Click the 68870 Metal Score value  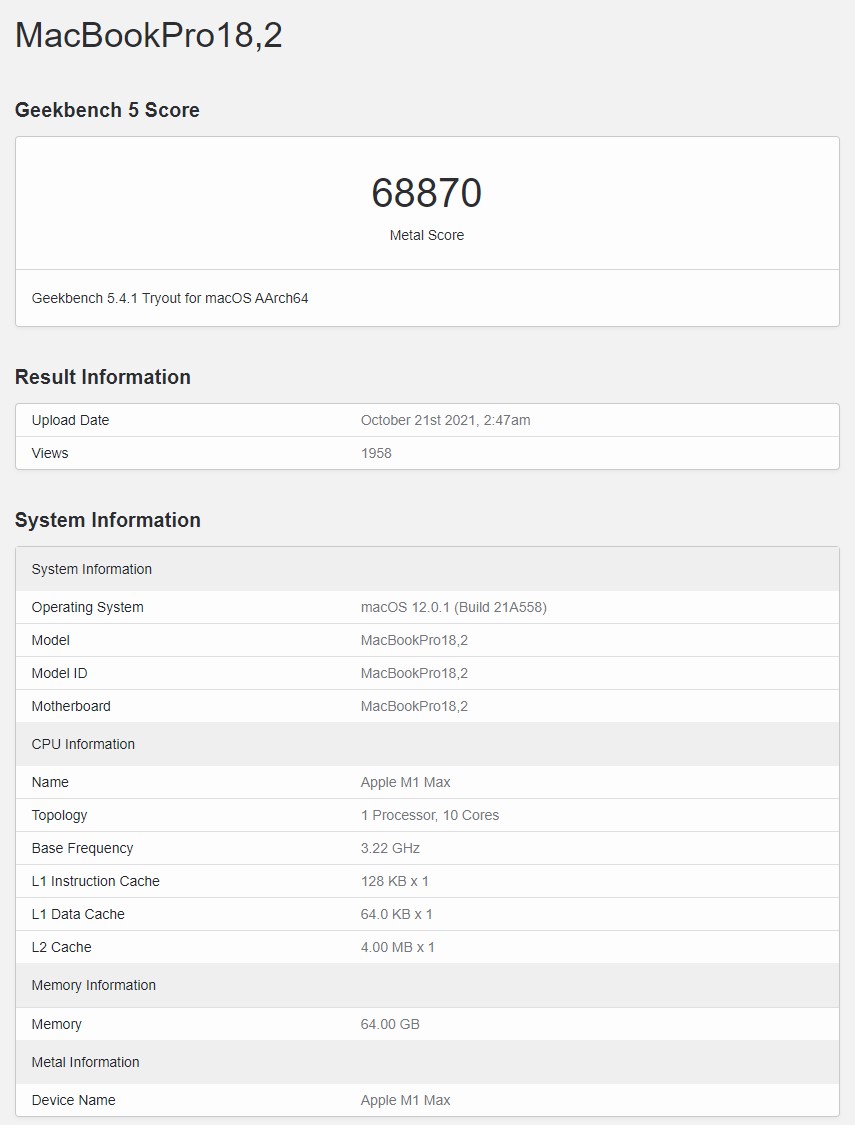point(427,194)
